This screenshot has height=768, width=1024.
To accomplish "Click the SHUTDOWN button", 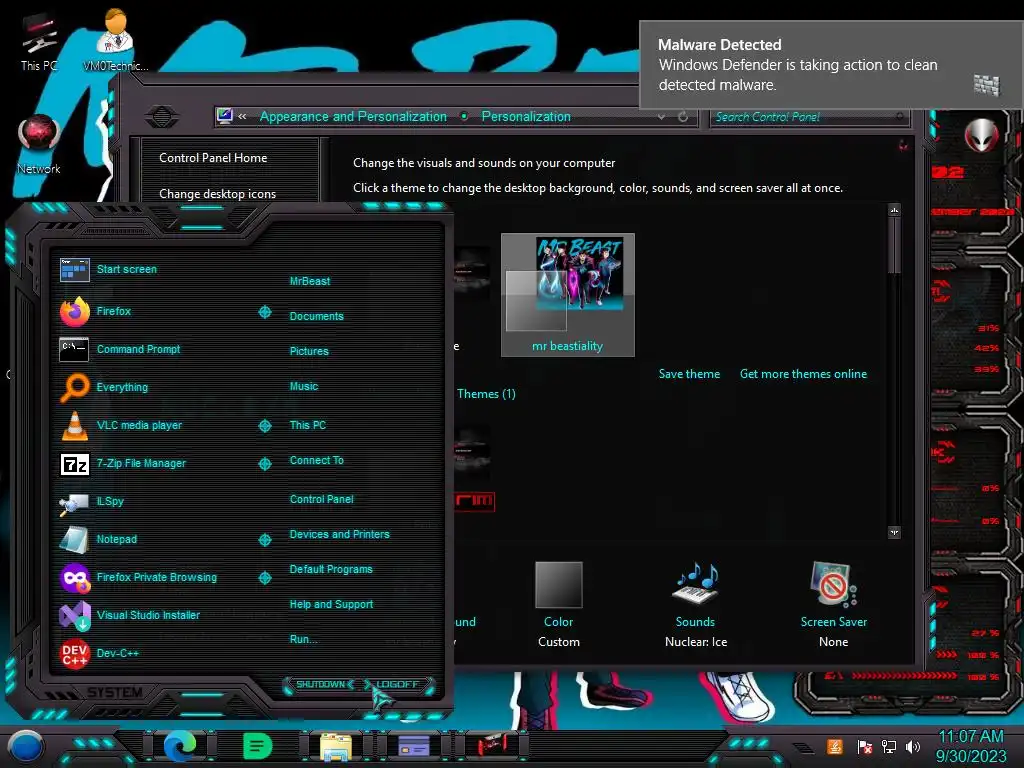I will tap(320, 684).
